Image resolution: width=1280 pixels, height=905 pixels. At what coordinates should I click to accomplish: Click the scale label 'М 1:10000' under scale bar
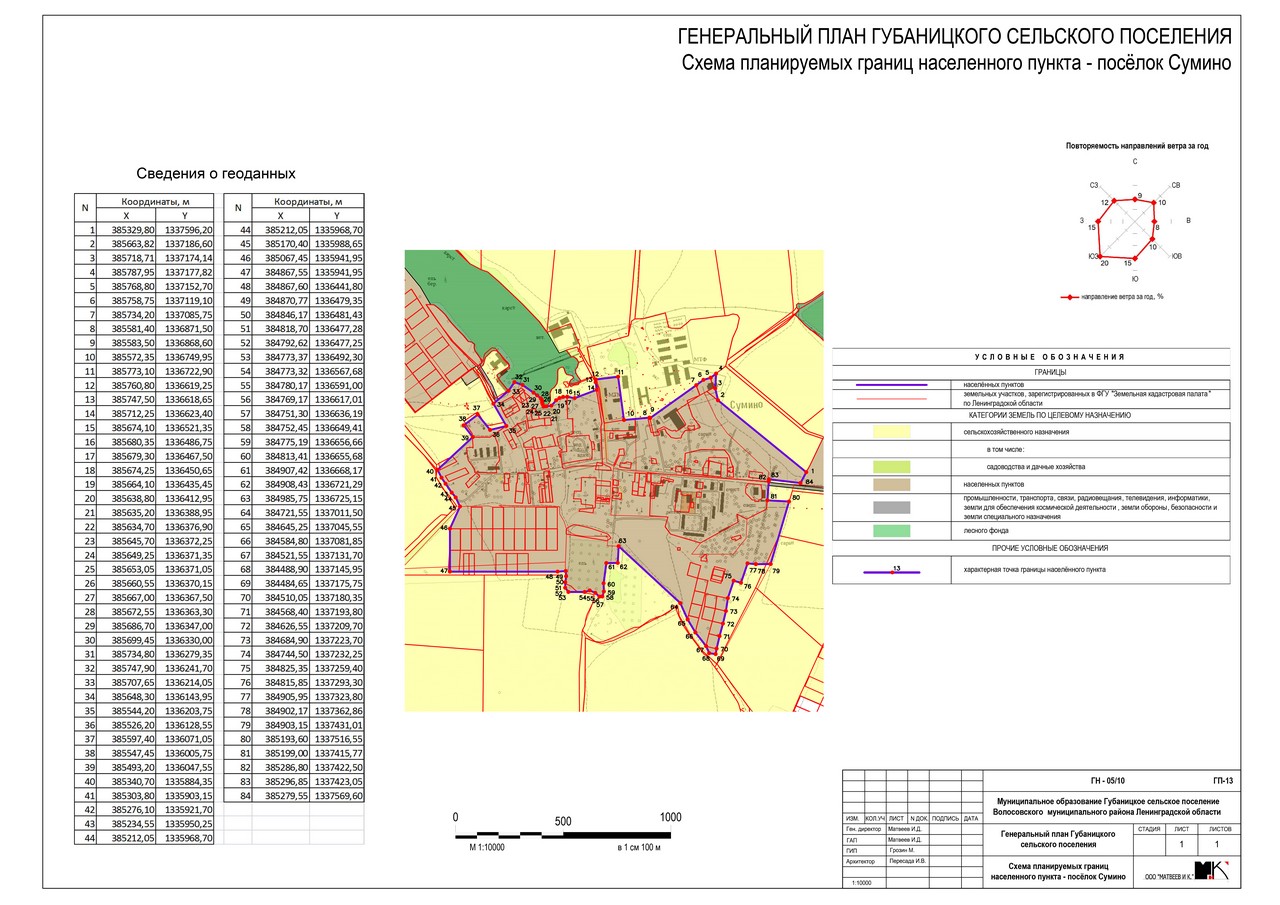[x=489, y=847]
